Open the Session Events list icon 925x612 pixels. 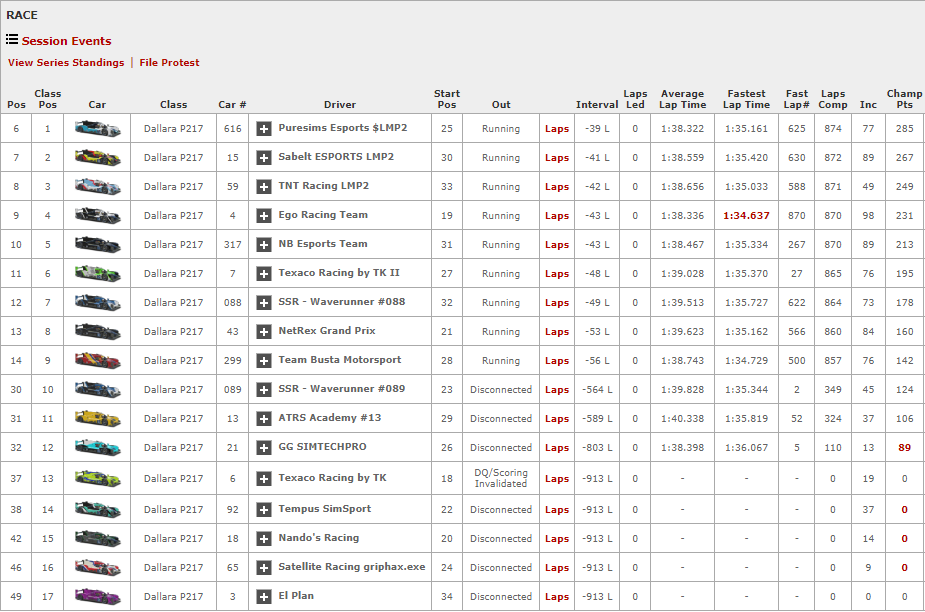[x=12, y=40]
